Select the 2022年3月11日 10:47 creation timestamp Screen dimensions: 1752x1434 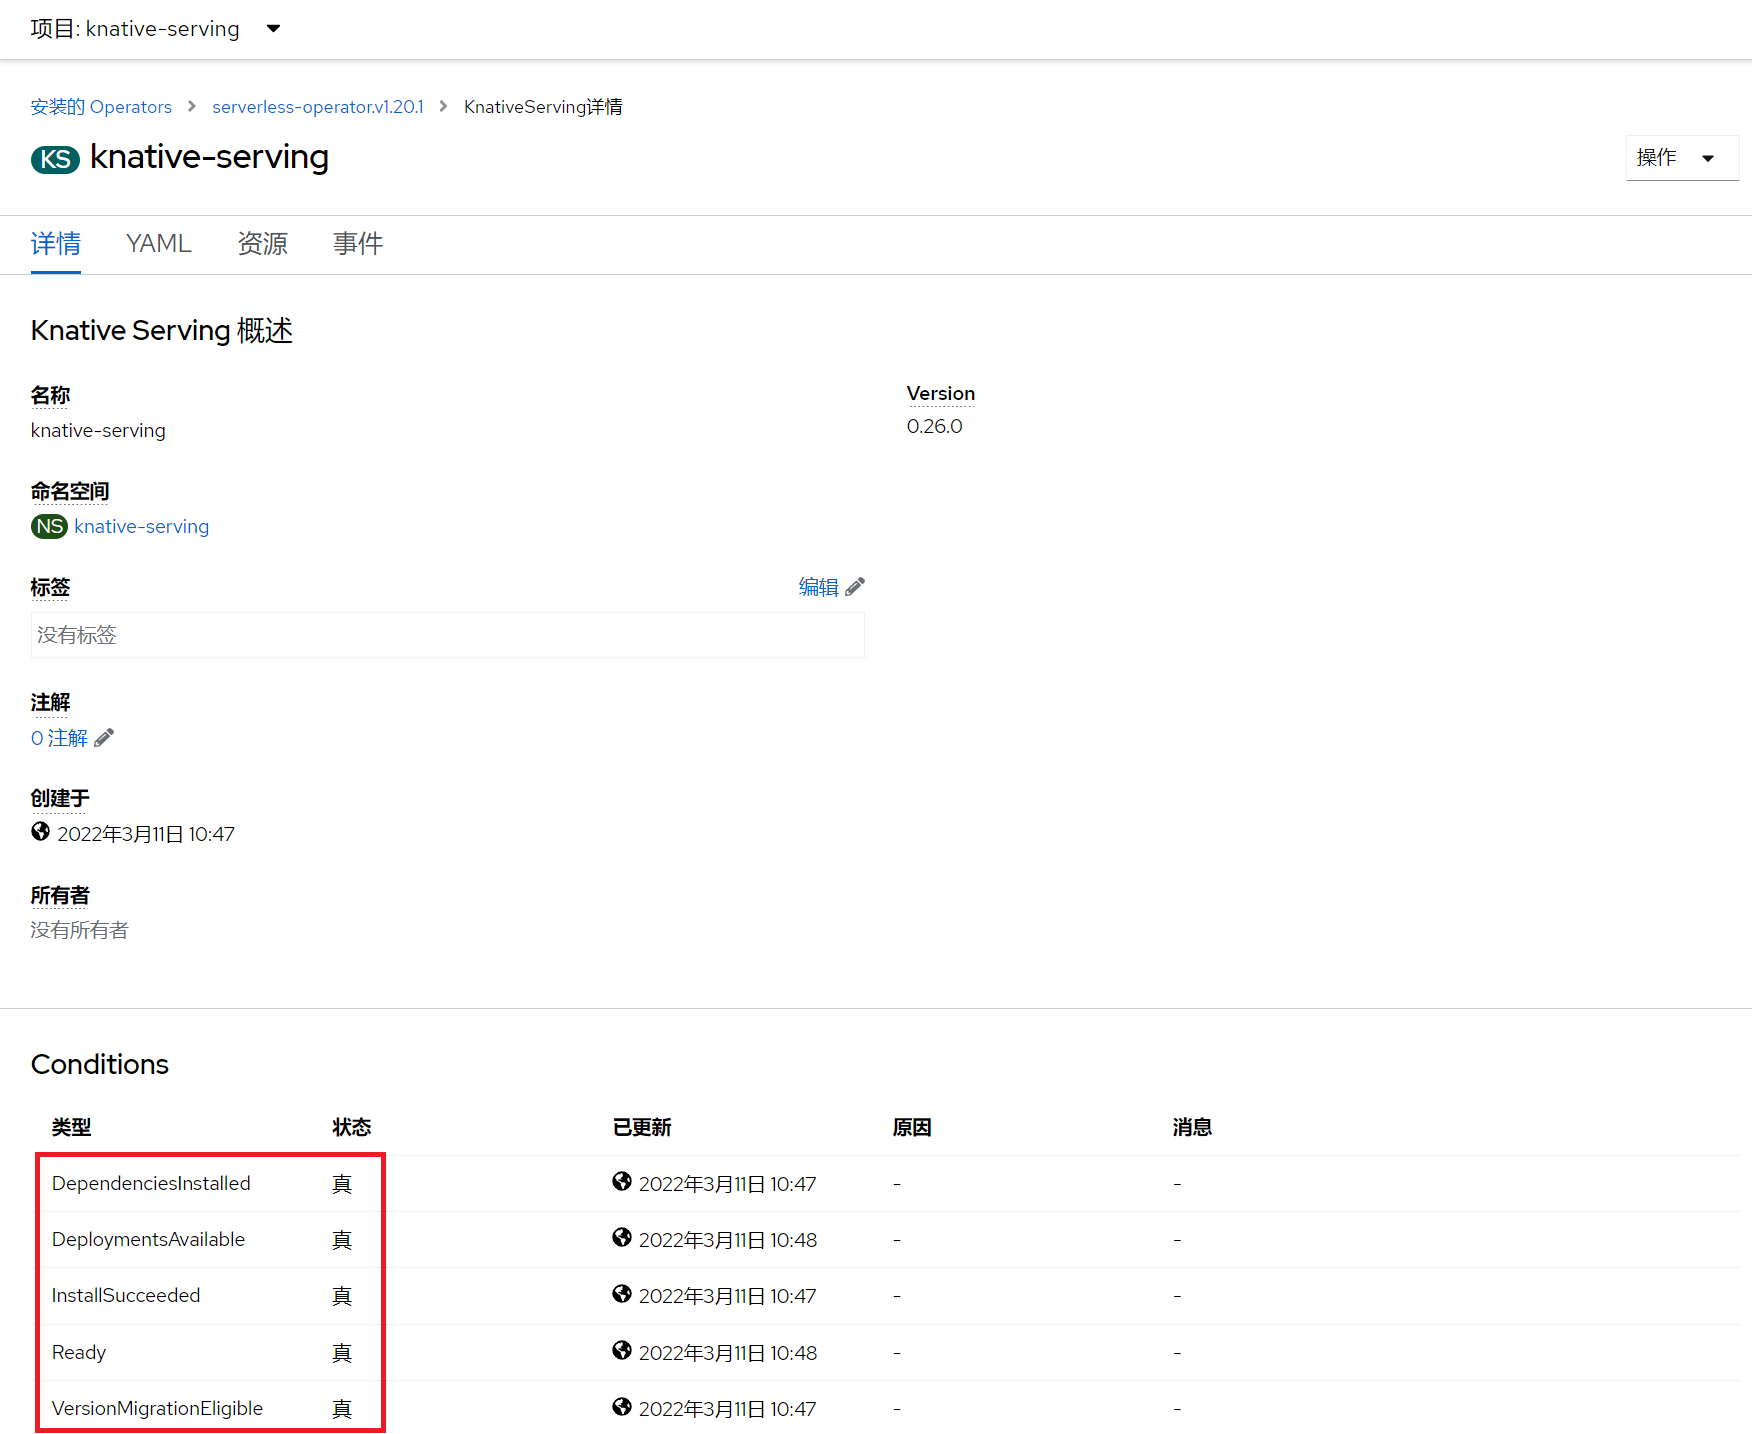[146, 835]
